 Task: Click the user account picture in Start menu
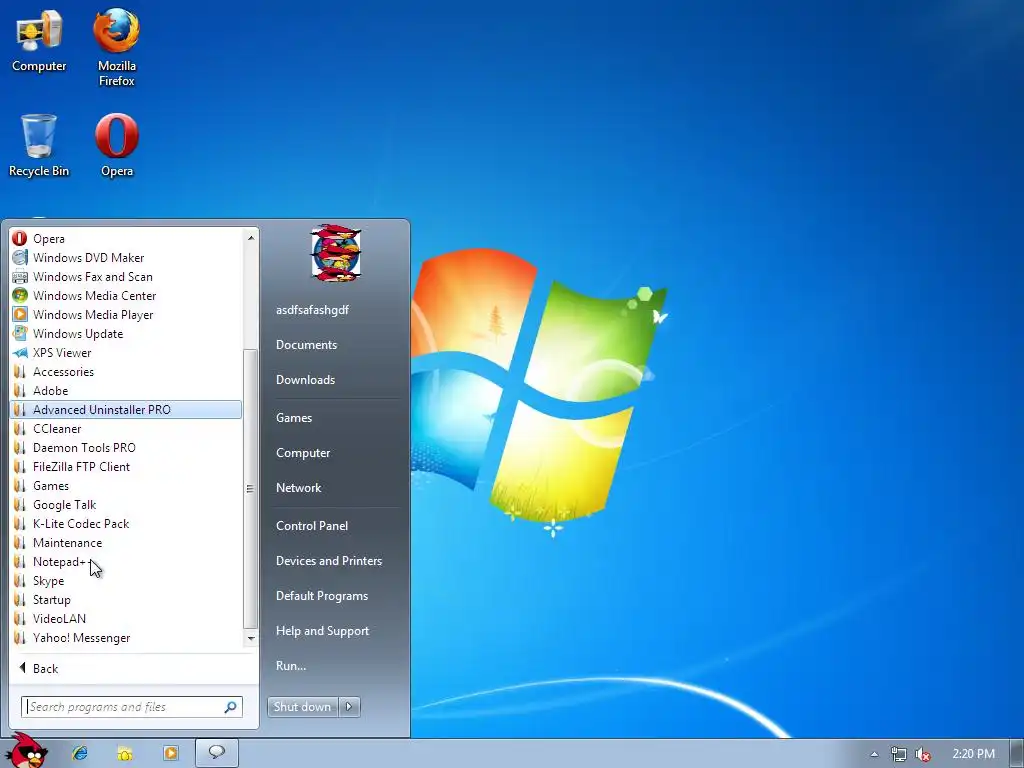click(336, 253)
